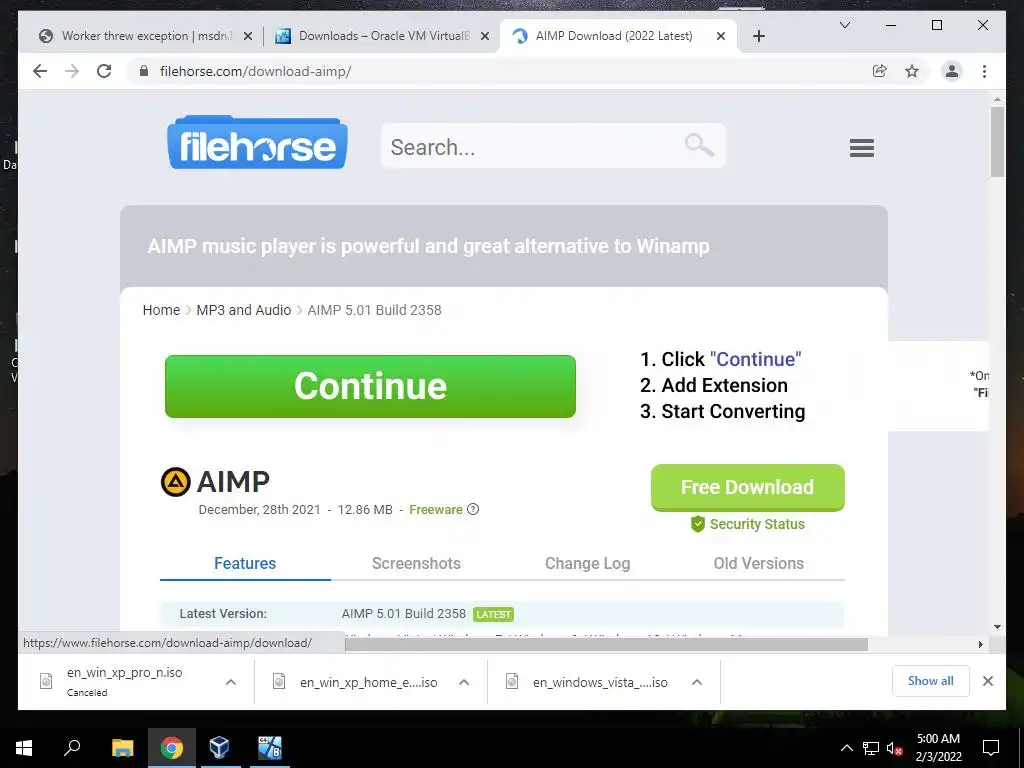
Task: Bookmark this page with the star icon
Action: pyautogui.click(x=912, y=71)
